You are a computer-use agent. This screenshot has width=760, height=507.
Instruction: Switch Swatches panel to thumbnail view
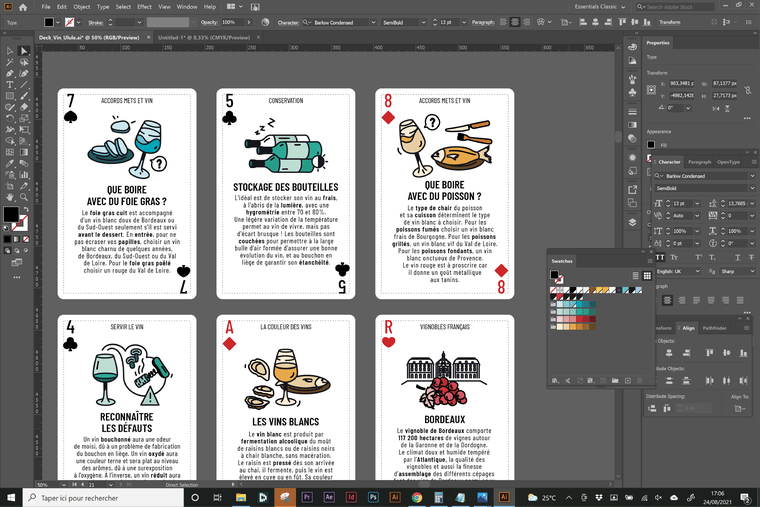tap(647, 276)
